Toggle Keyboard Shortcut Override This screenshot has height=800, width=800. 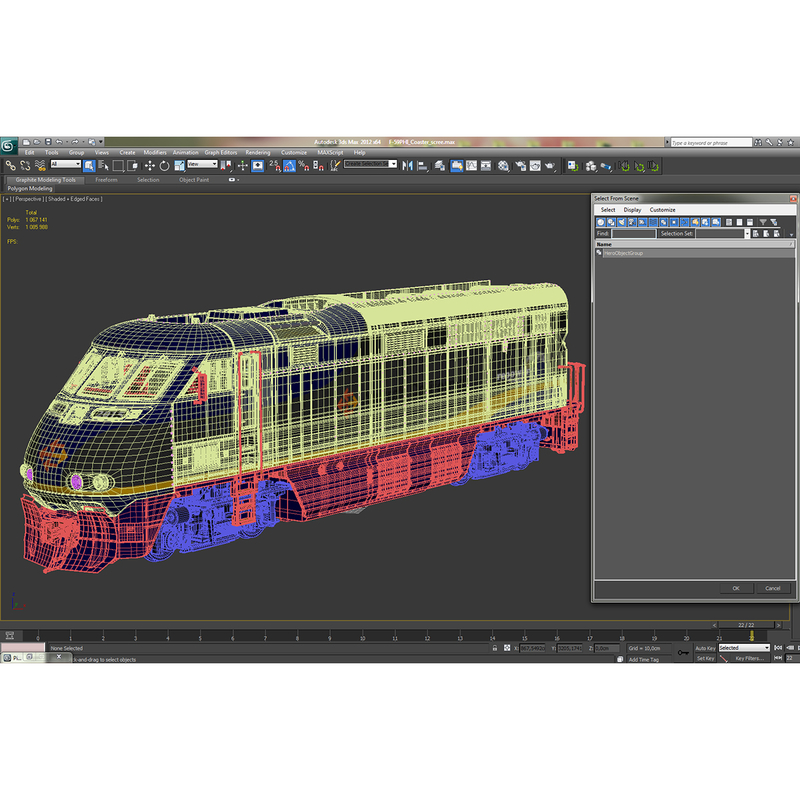258,166
